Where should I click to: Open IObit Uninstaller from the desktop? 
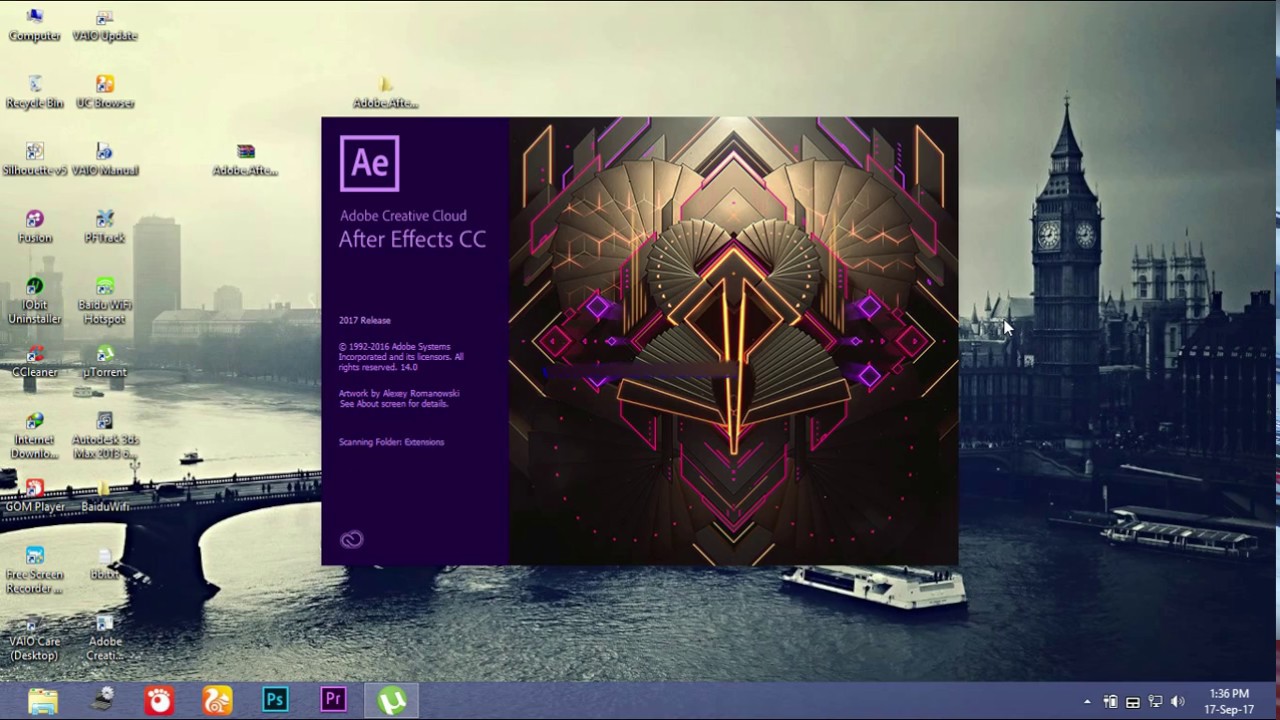pyautogui.click(x=35, y=302)
